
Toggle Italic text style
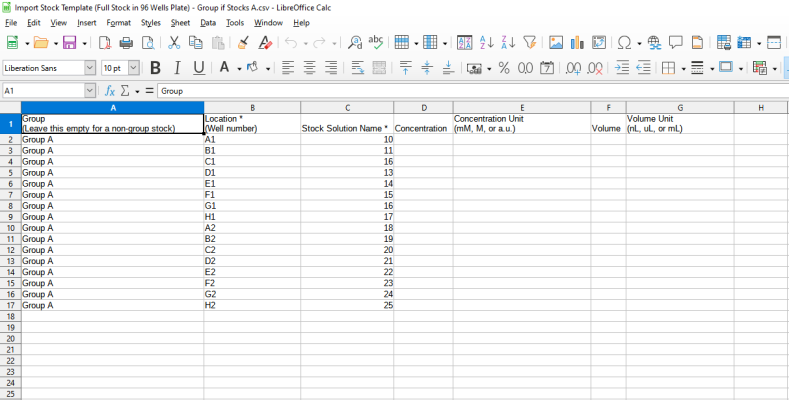point(177,68)
